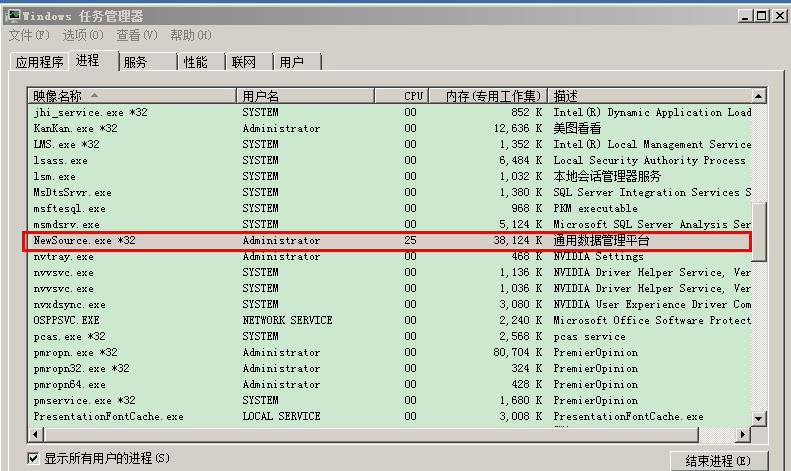Click vertical scrollbar up arrow
Viewport: 791px width, 471px height.
[x=759, y=96]
